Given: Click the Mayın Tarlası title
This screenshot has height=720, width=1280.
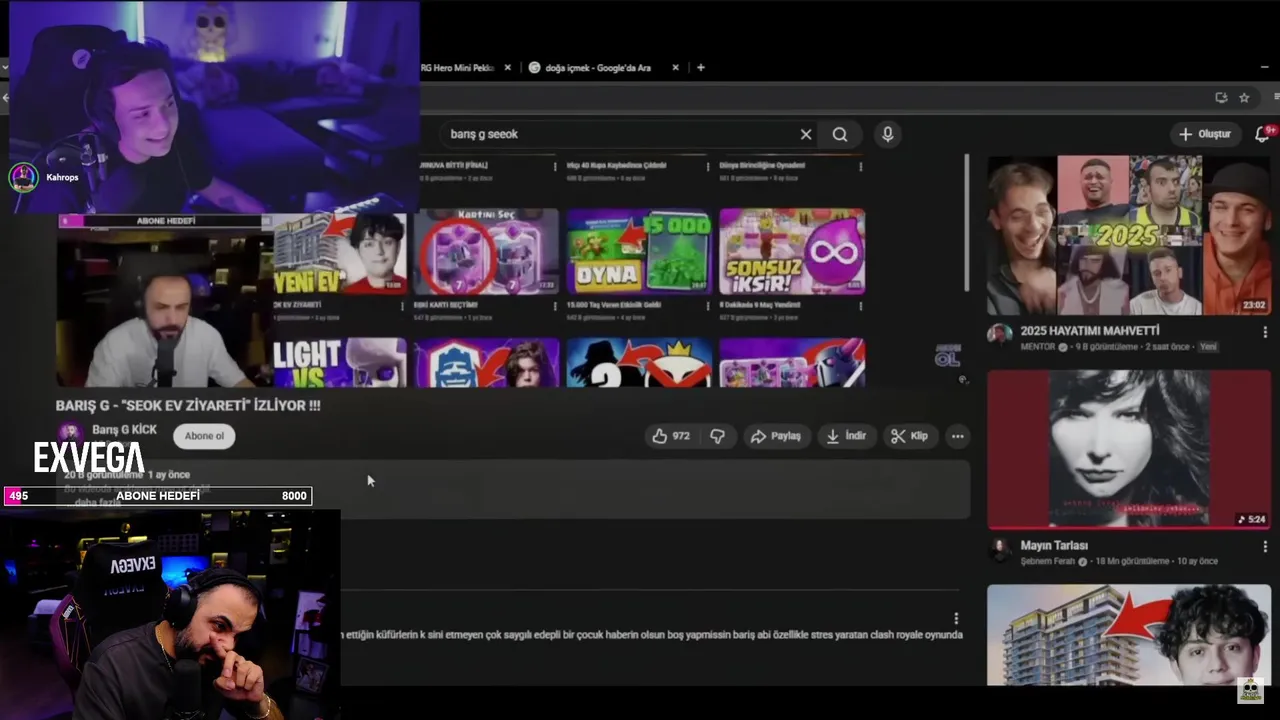Looking at the screenshot, I should (1054, 546).
